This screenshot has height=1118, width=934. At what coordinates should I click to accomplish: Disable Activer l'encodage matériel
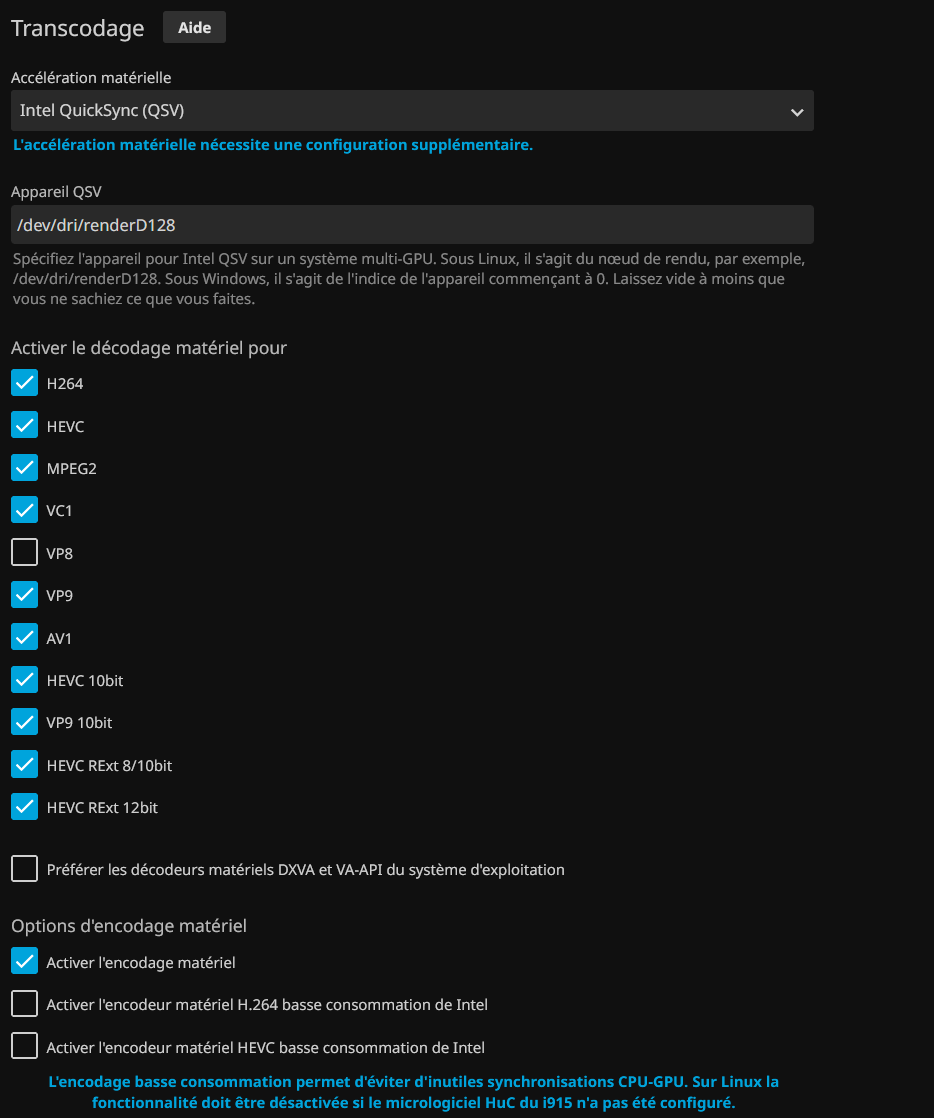(25, 962)
